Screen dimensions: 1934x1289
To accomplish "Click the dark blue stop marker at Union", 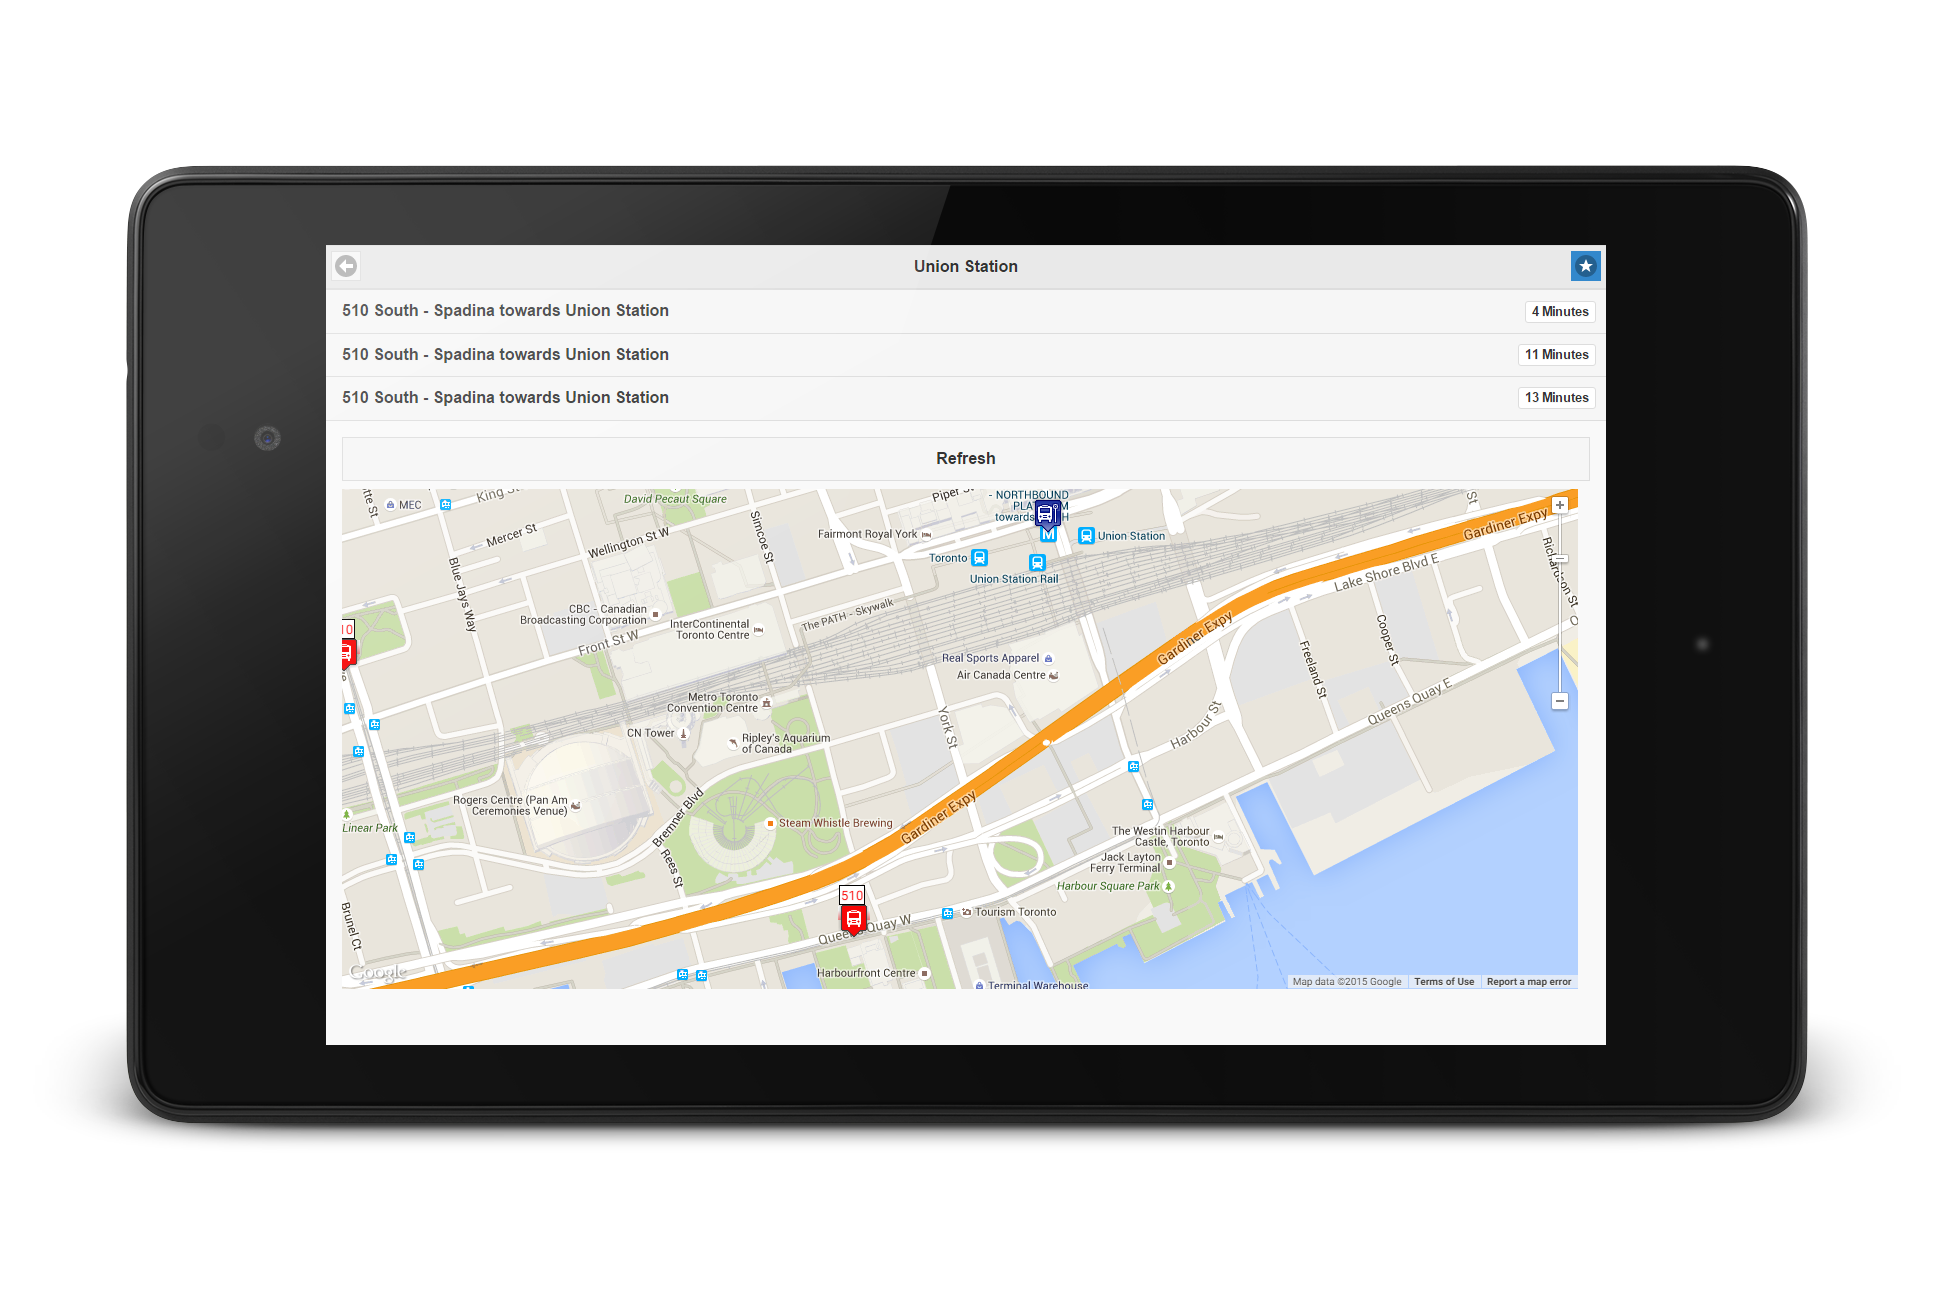I will coord(1046,515).
